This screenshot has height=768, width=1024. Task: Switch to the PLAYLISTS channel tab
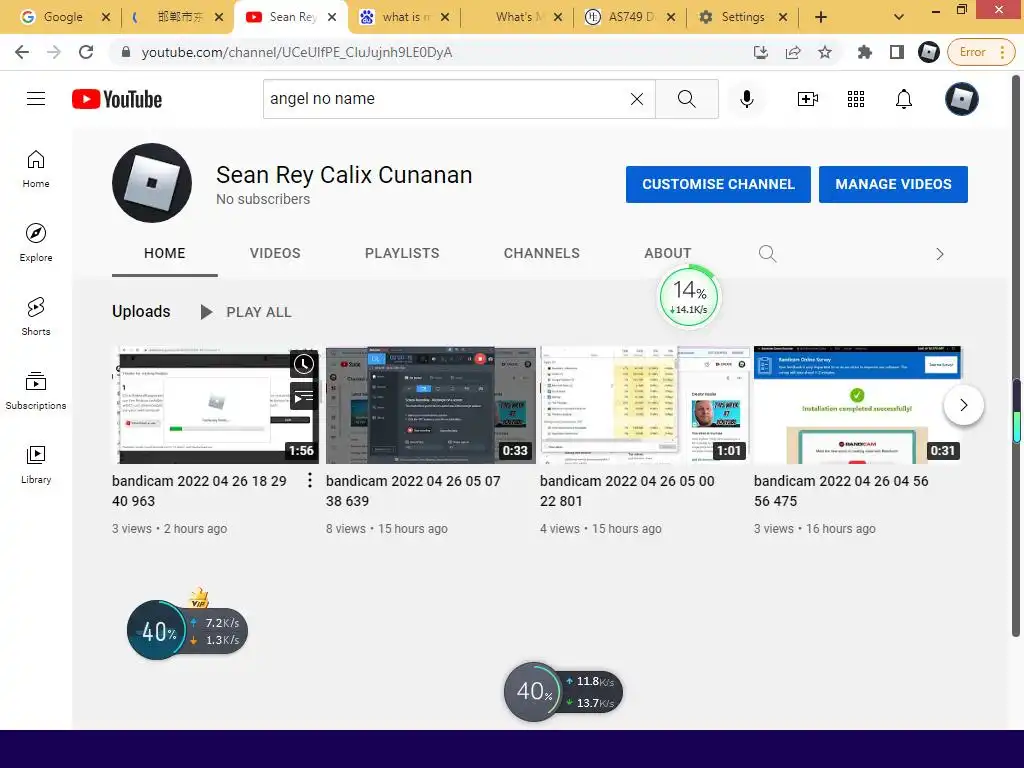402,253
